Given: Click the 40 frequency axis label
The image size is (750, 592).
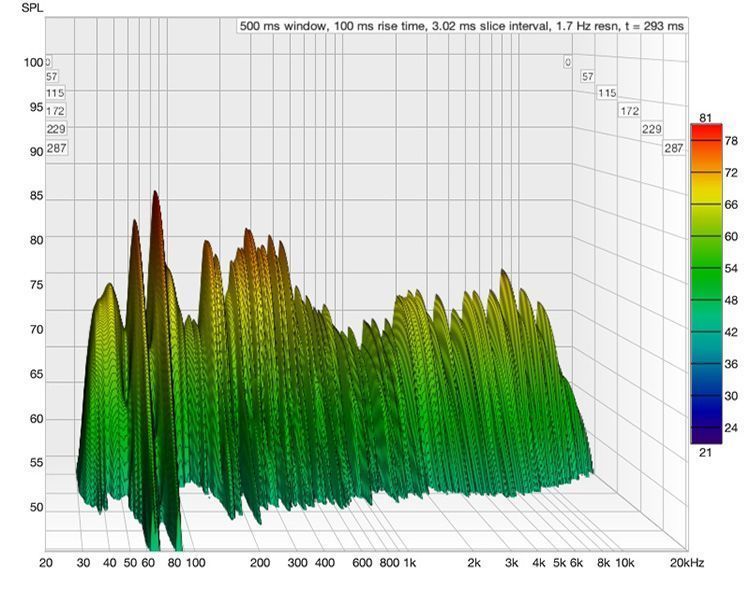Looking at the screenshot, I should click(110, 563).
